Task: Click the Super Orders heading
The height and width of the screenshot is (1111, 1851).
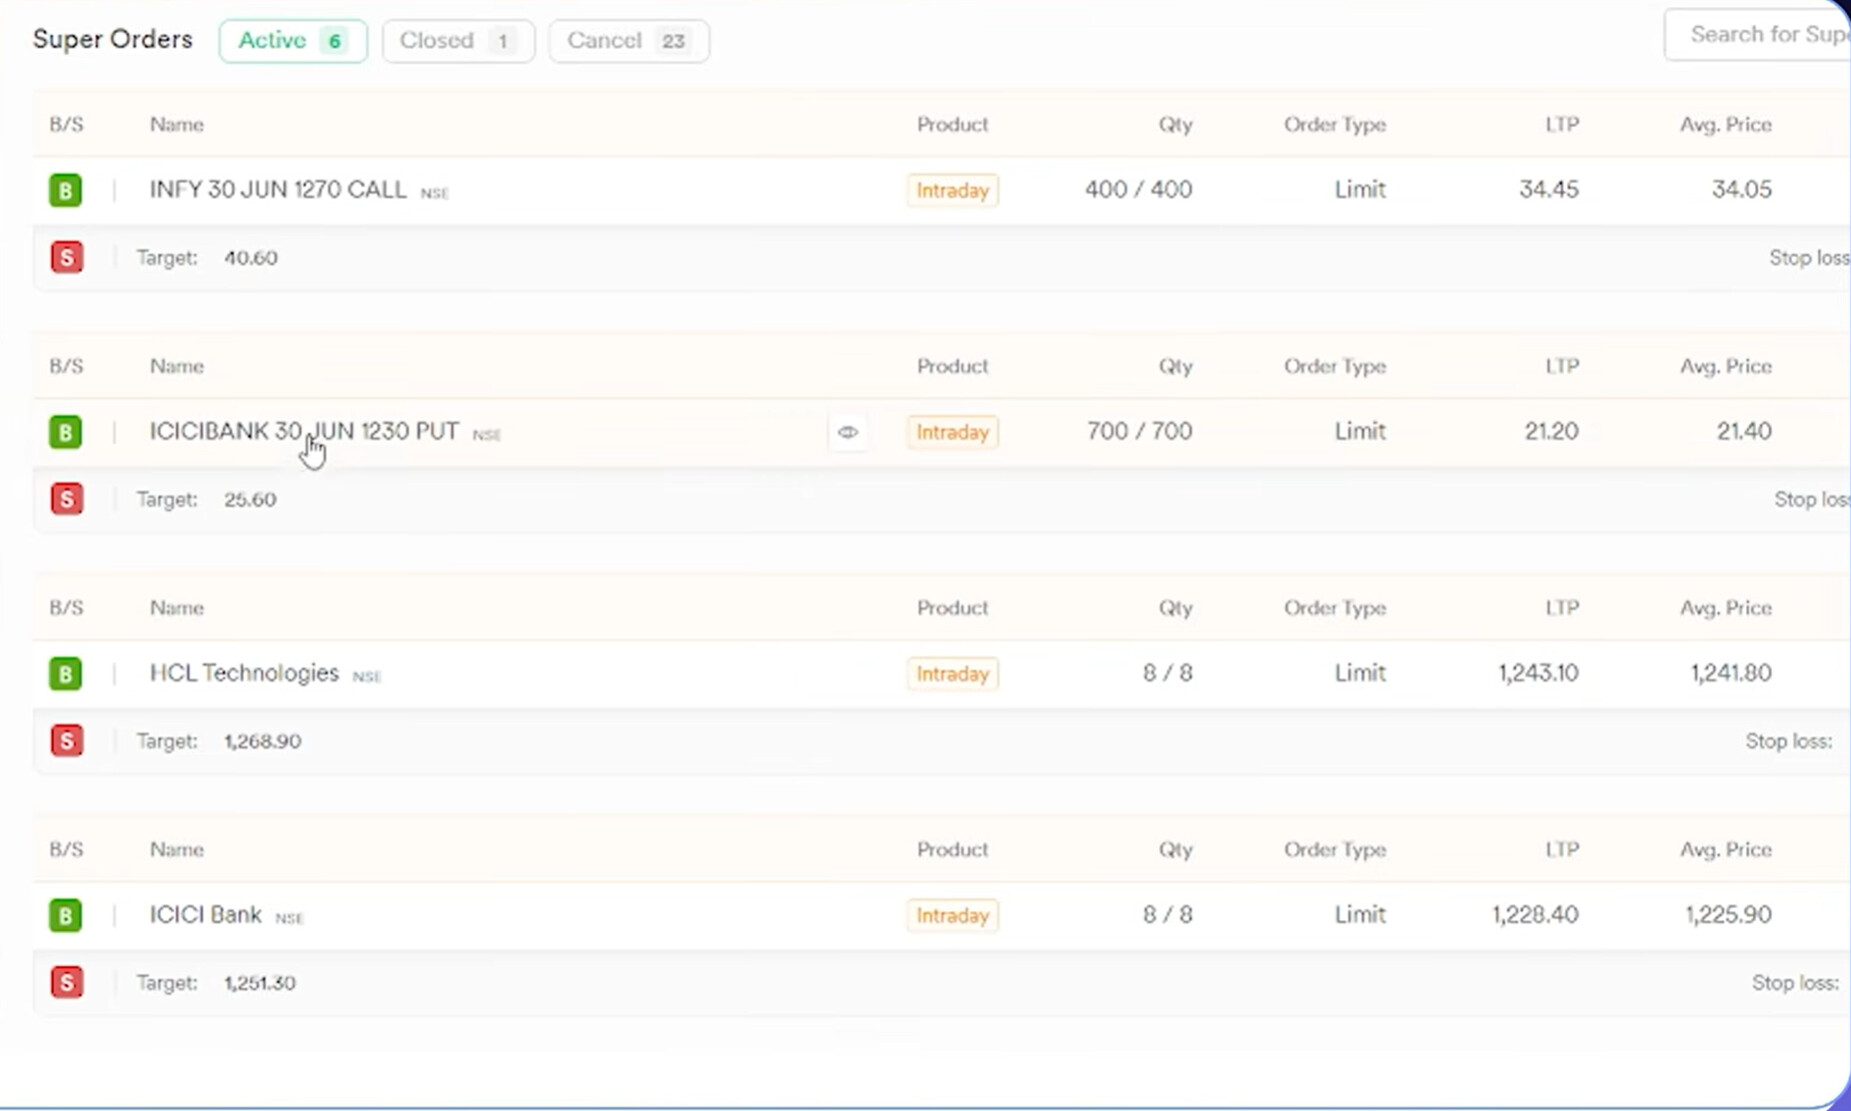Action: (x=113, y=40)
